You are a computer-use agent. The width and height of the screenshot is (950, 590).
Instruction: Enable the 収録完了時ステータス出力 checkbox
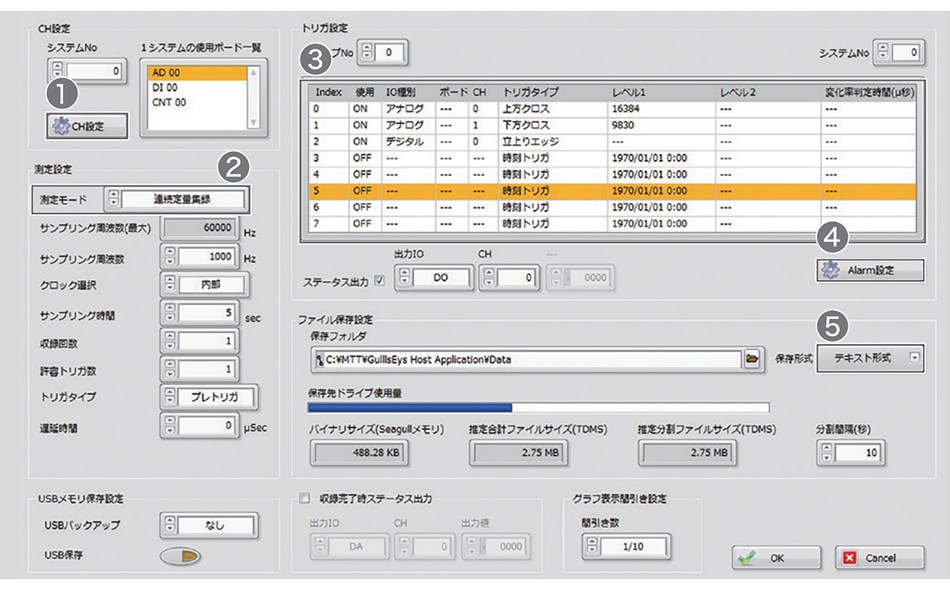point(305,499)
